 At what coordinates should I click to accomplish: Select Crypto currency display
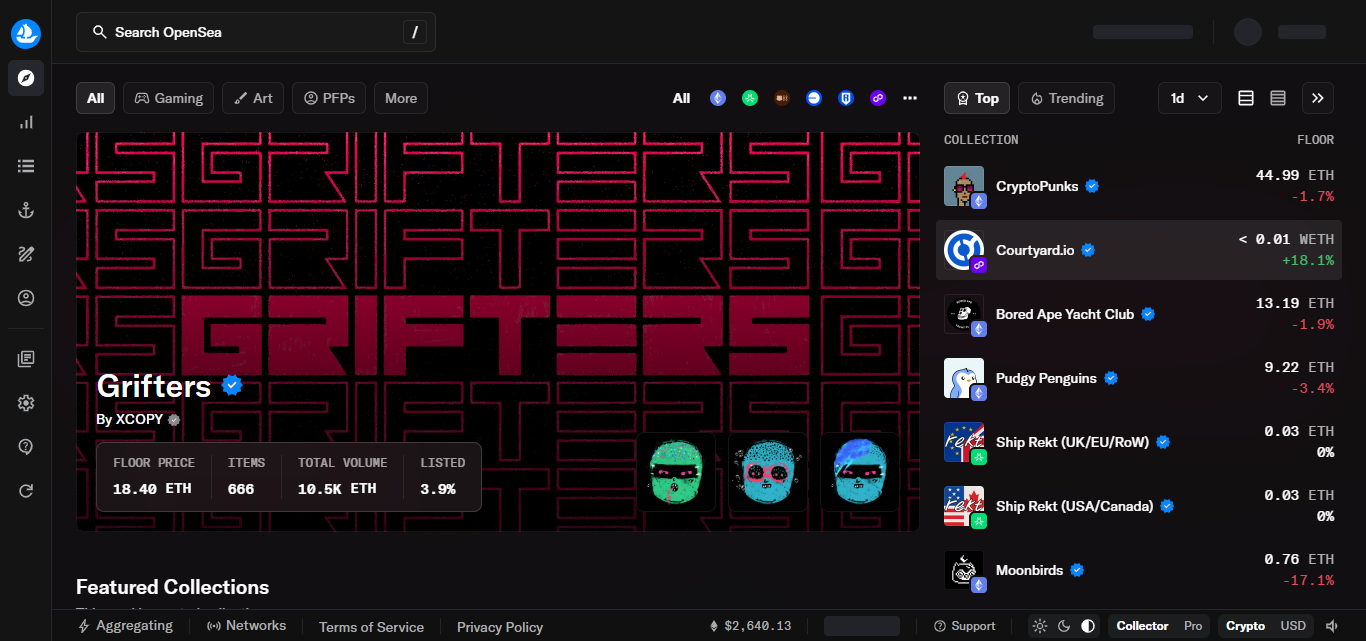tap(1245, 626)
